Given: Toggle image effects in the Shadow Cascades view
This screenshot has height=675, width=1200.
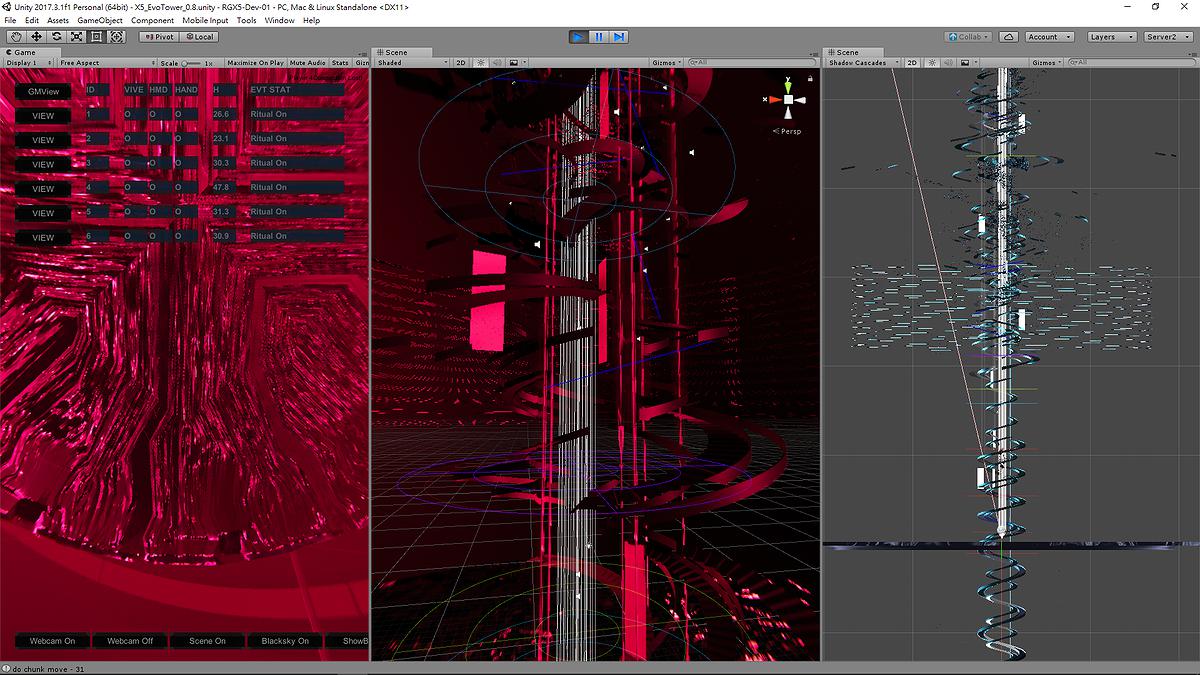Looking at the screenshot, I should coord(966,63).
